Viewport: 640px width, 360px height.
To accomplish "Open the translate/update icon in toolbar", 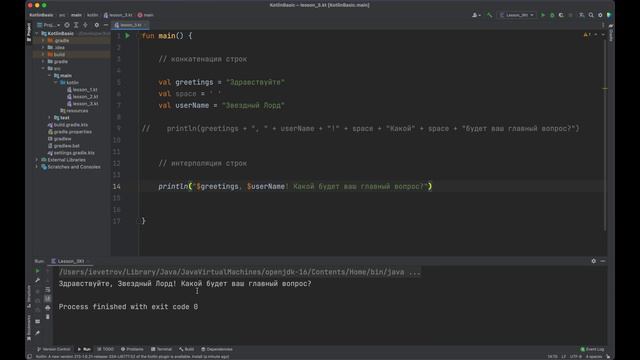I will 582,15.
